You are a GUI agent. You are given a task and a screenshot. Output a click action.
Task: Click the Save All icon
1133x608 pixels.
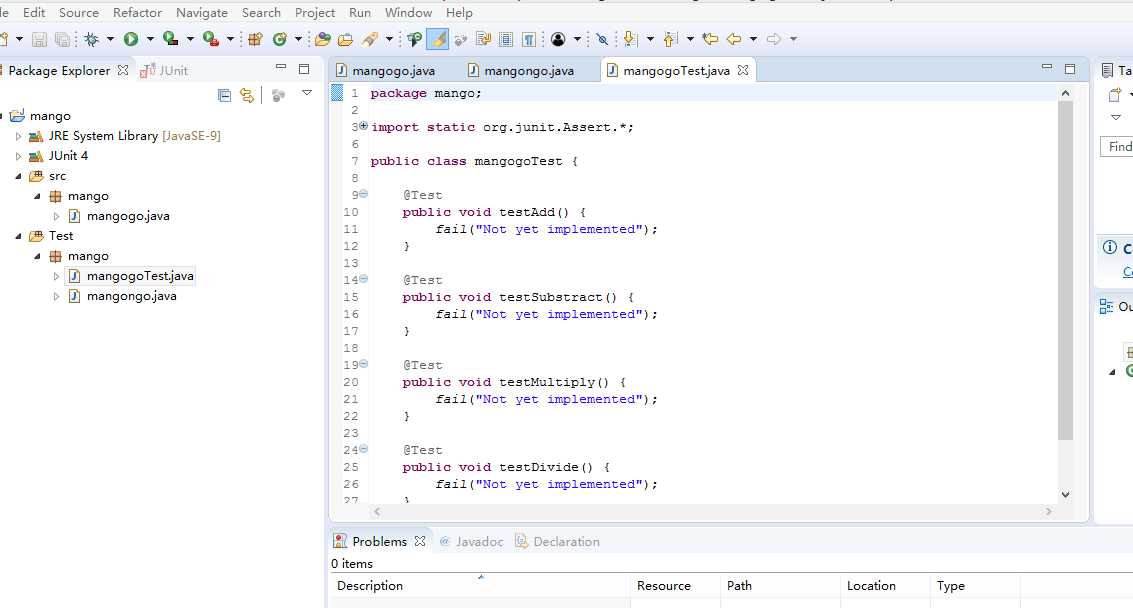coord(63,39)
